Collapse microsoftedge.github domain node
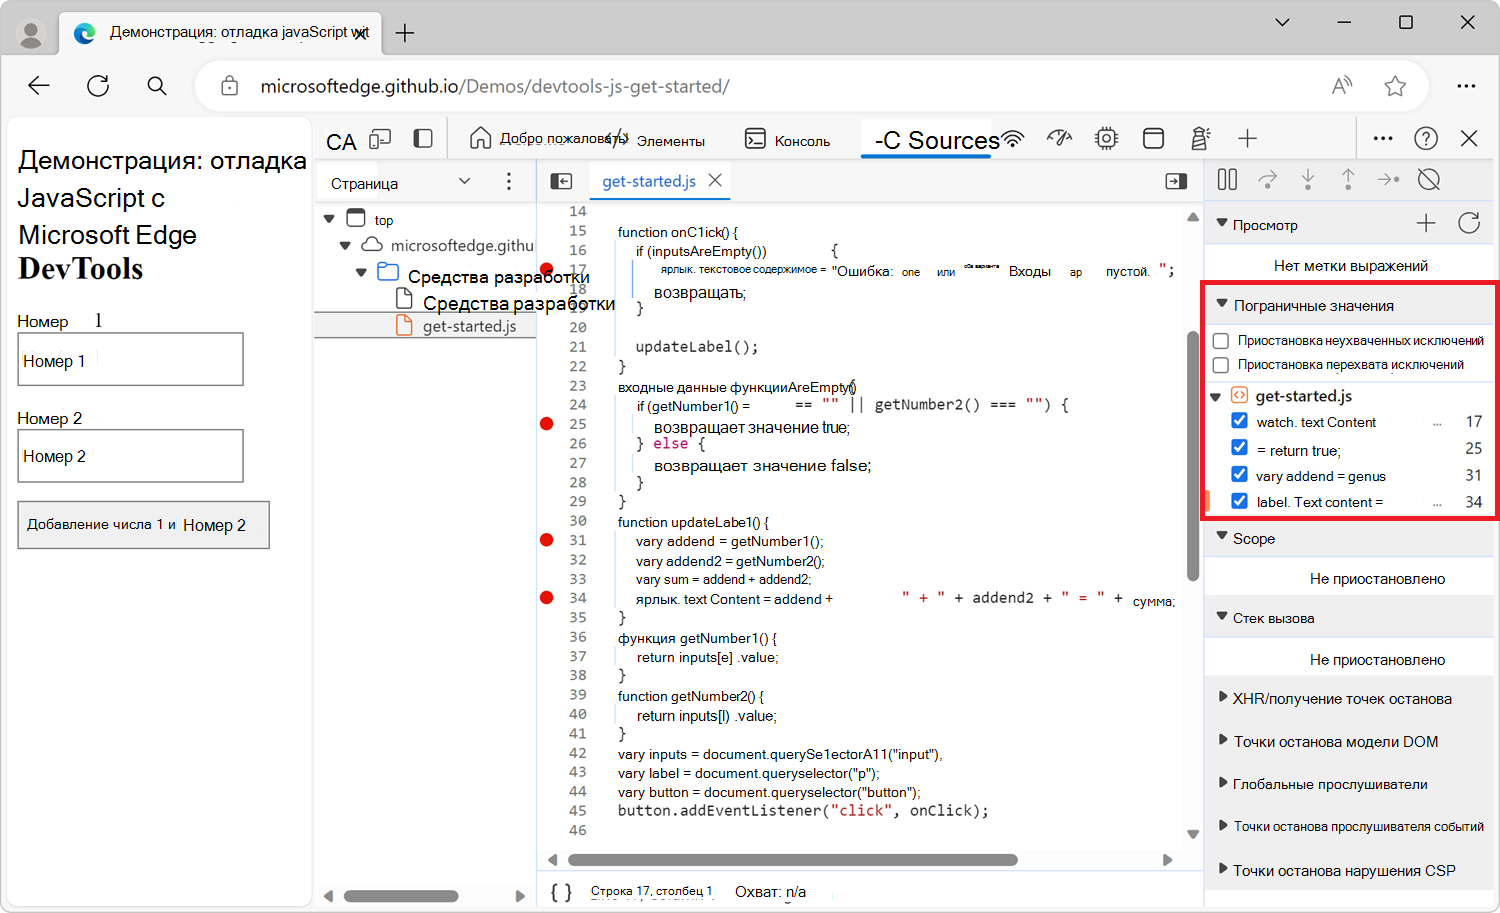 click(345, 245)
